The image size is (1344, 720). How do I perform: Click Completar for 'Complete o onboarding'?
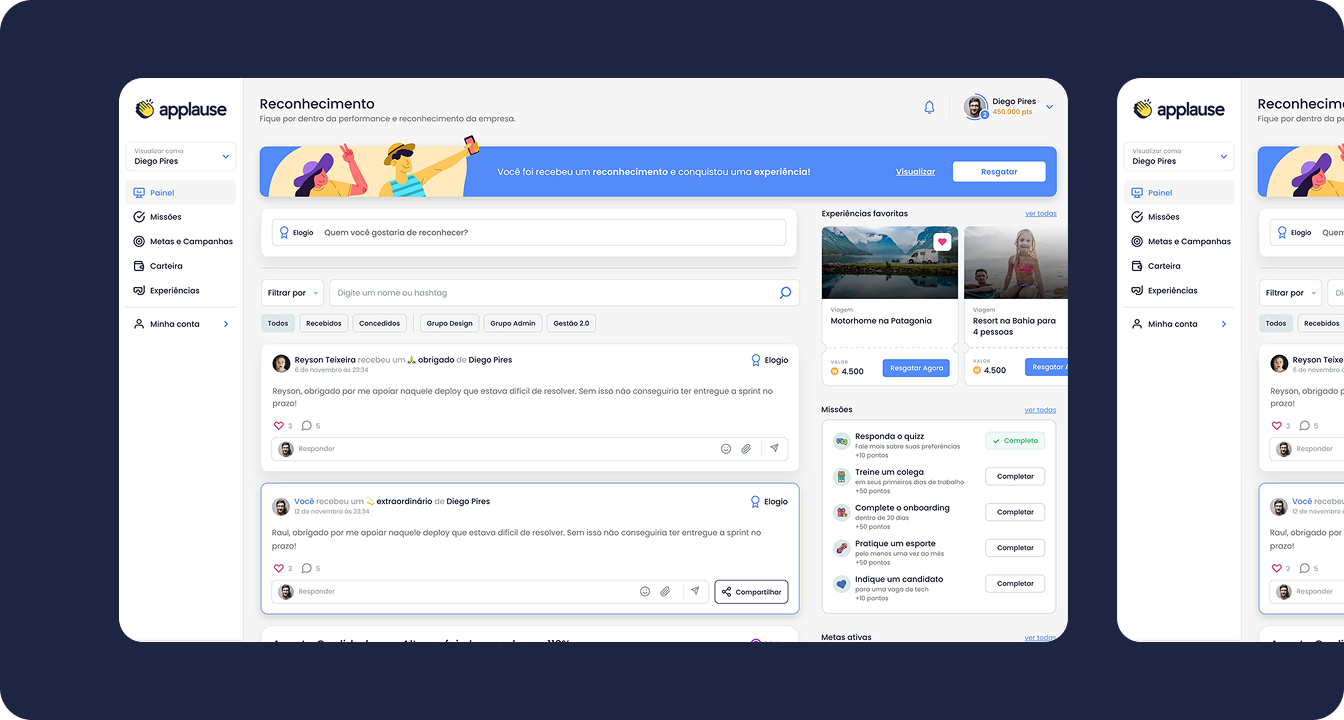tap(1015, 512)
